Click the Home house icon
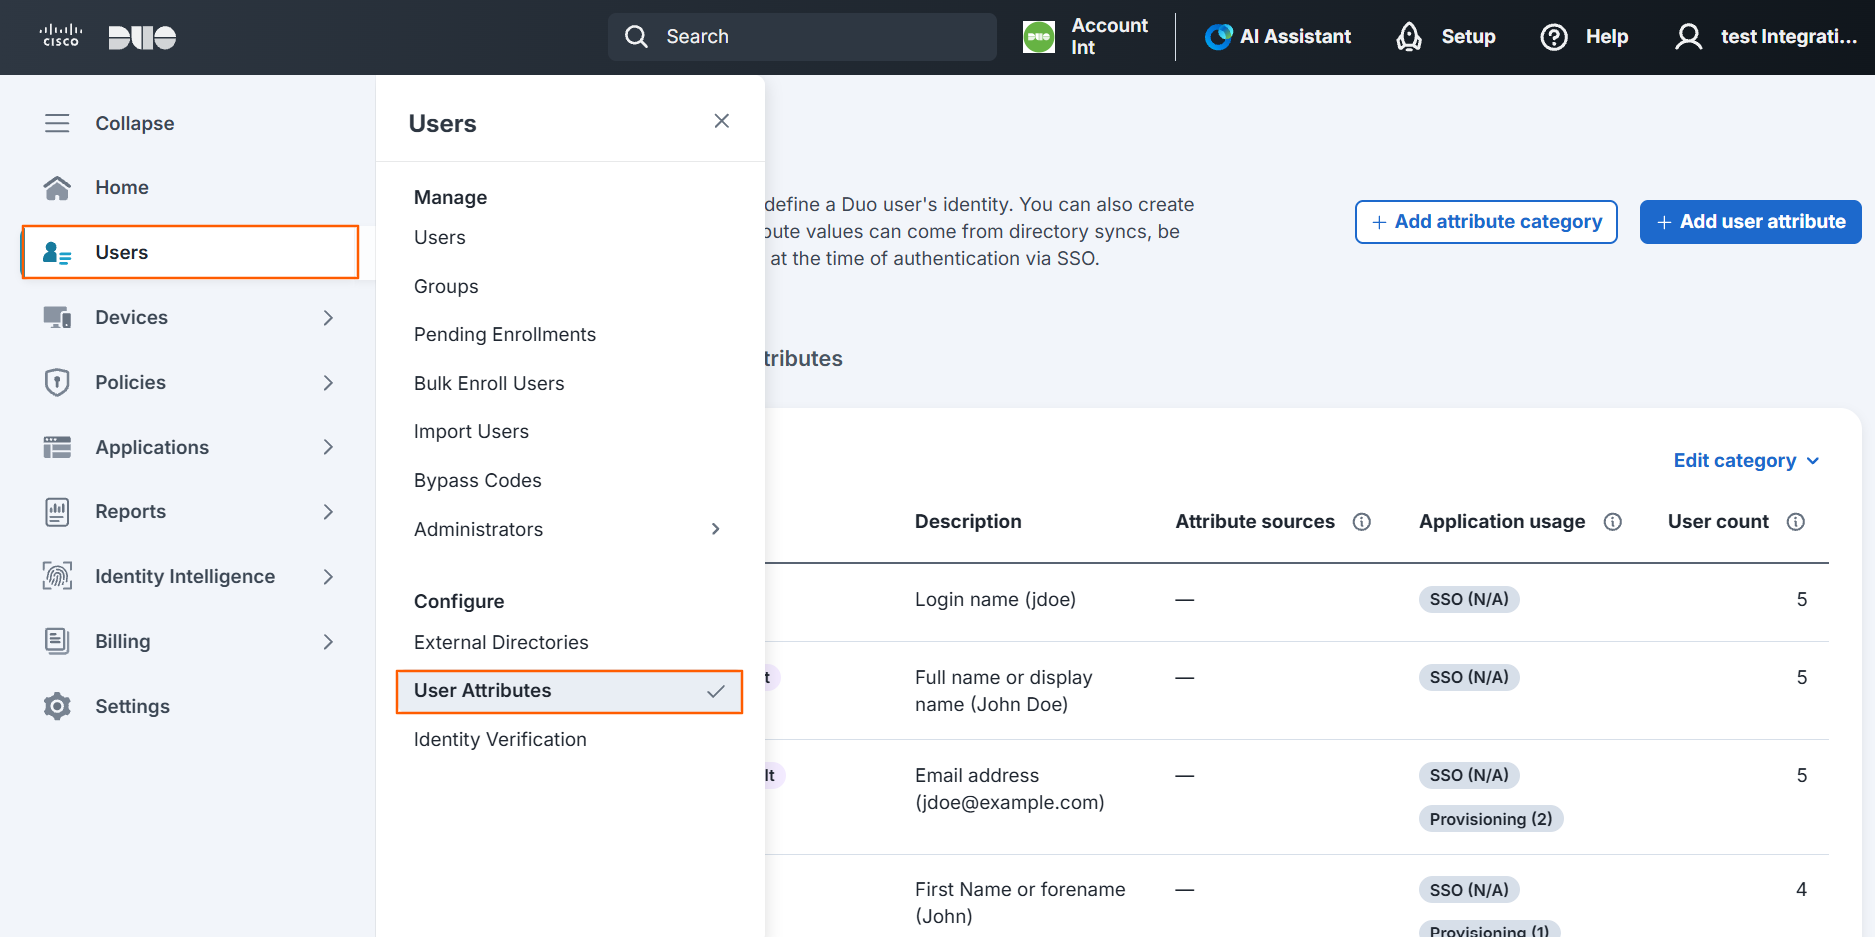The height and width of the screenshot is (937, 1875). pyautogui.click(x=57, y=187)
